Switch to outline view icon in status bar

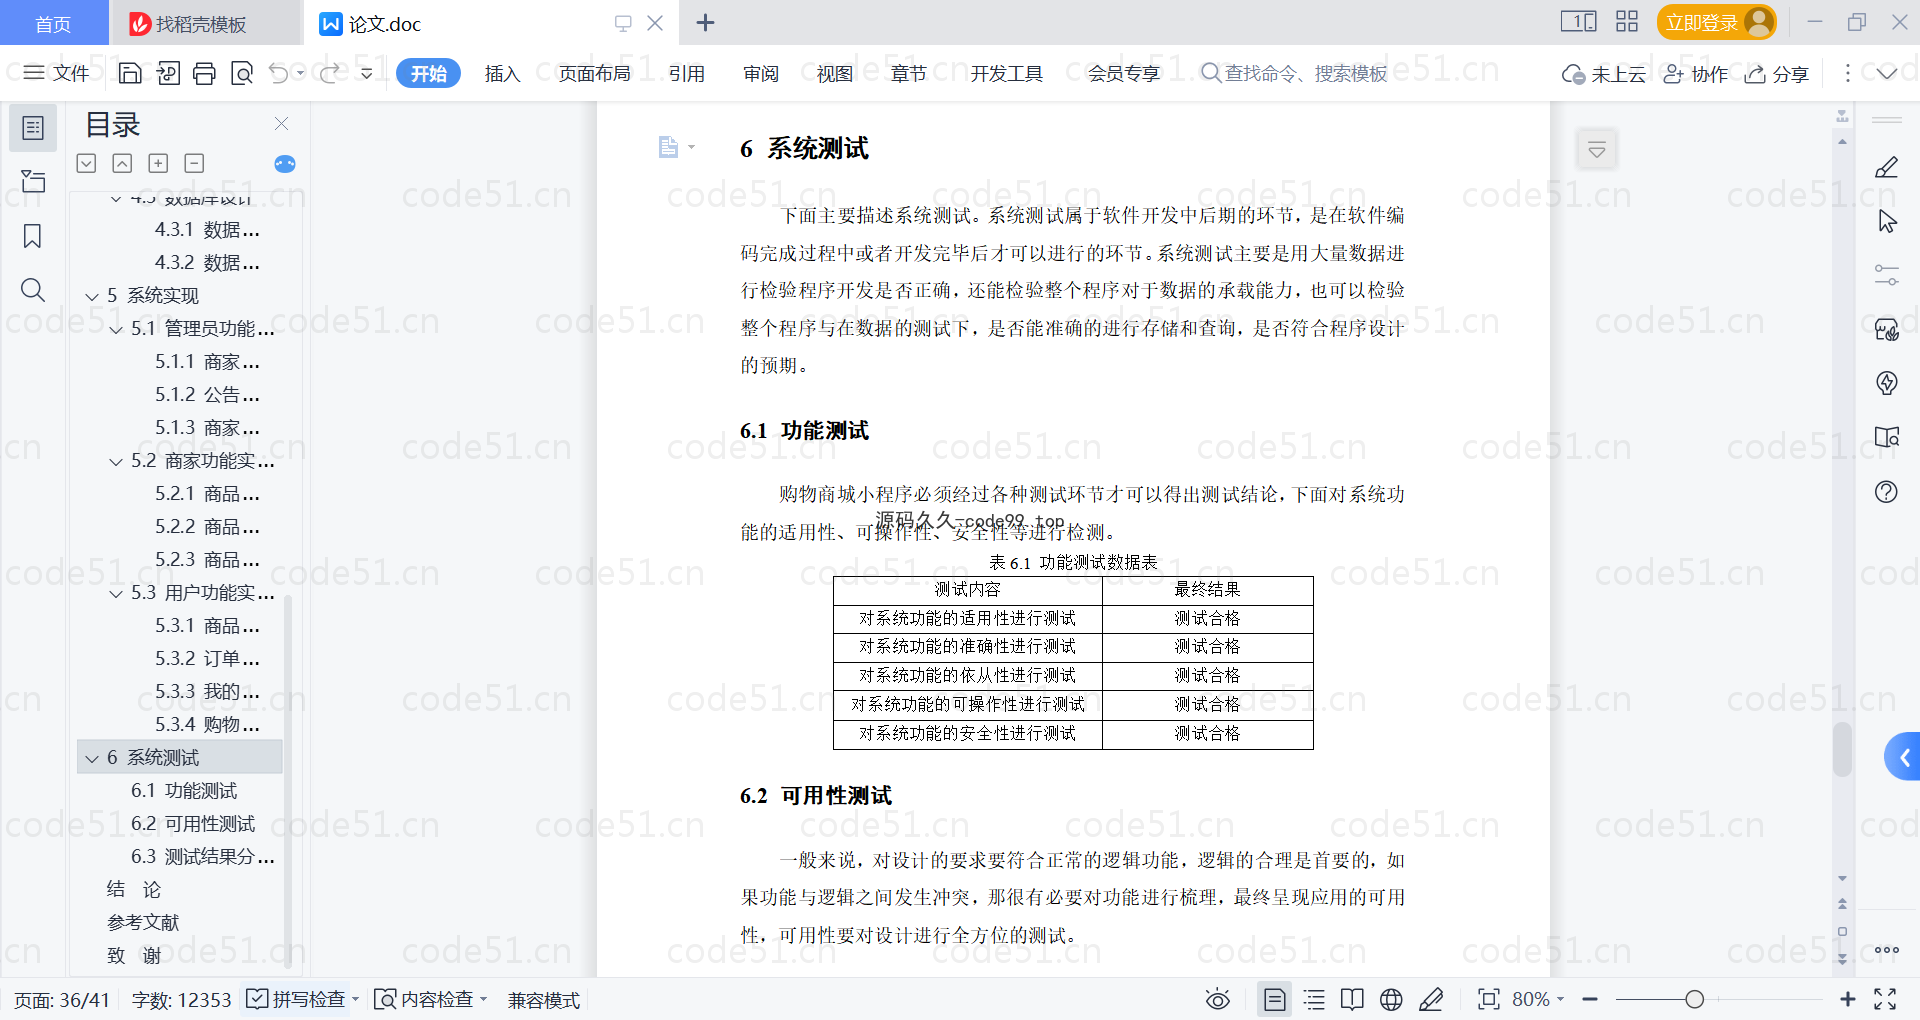pyautogui.click(x=1314, y=999)
